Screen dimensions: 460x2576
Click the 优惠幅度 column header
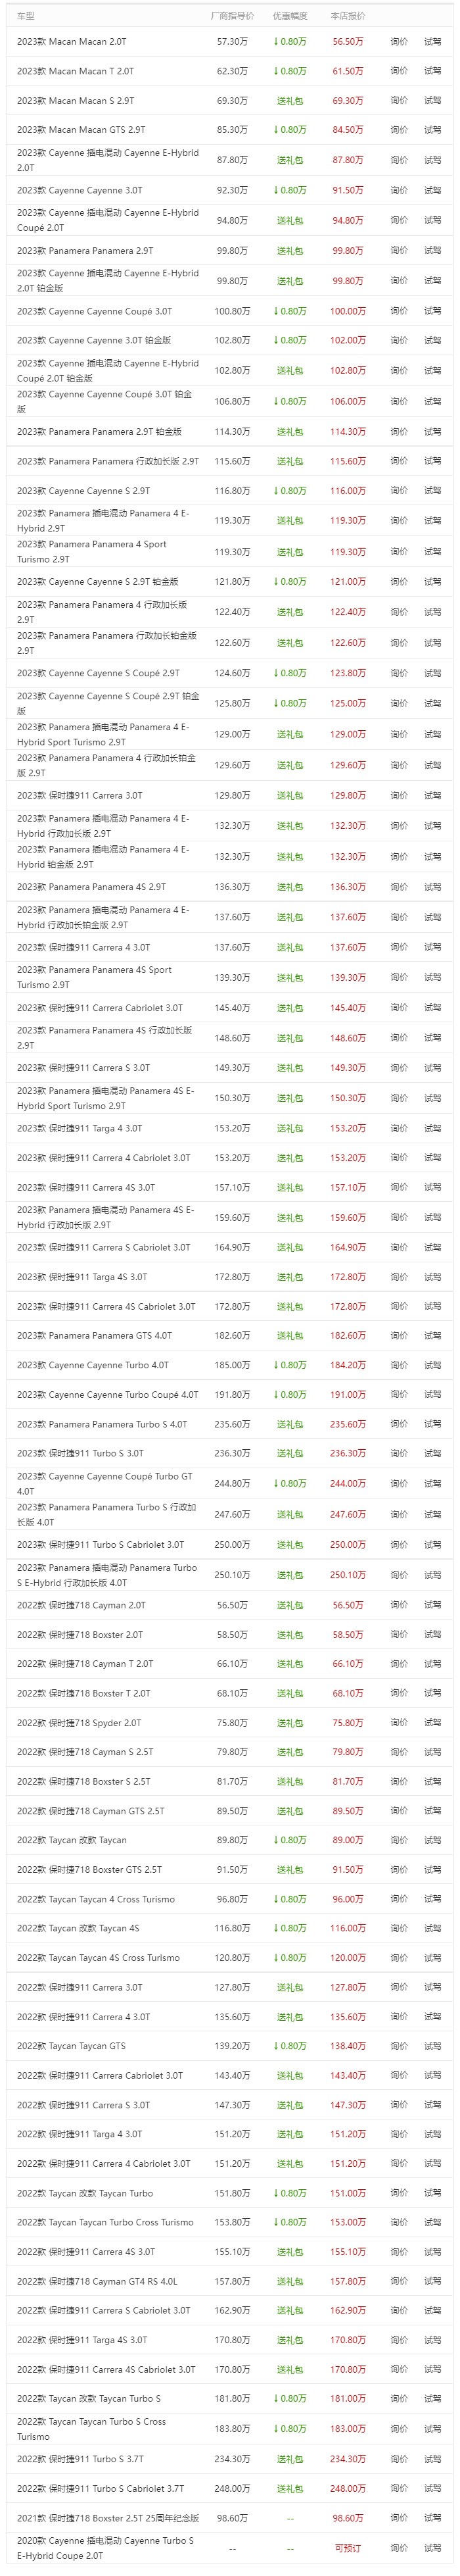click(290, 16)
